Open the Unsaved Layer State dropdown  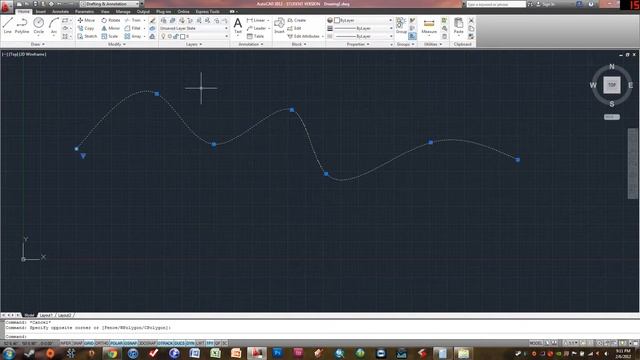193,28
